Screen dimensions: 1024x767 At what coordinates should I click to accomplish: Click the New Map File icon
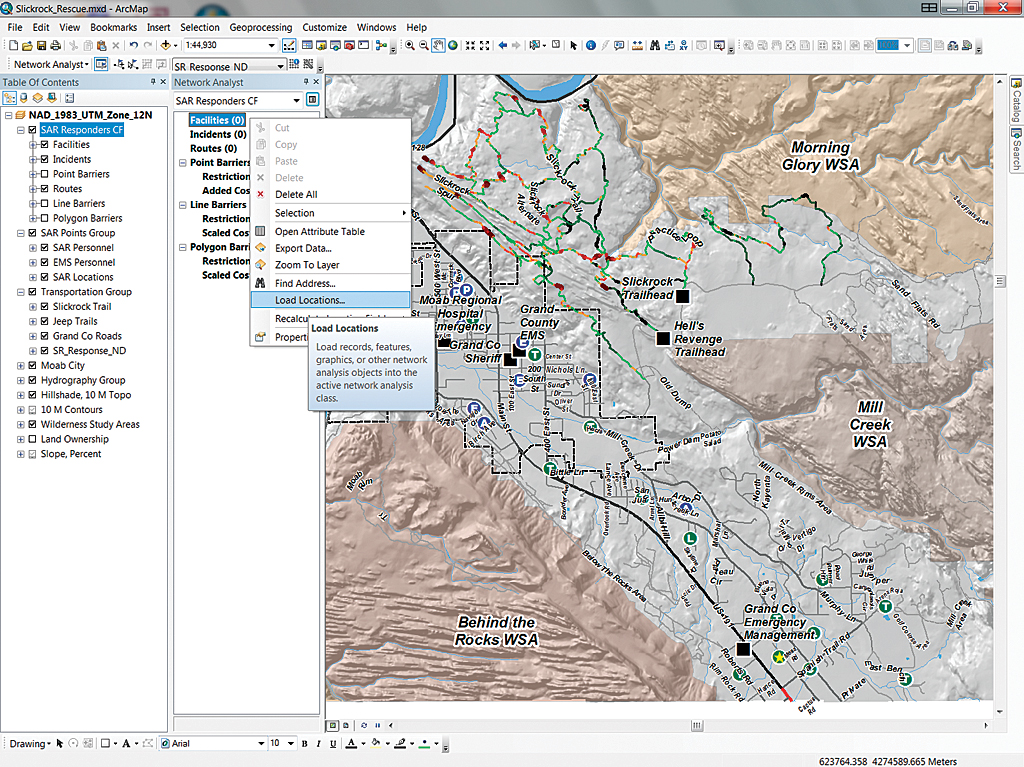click(x=13, y=46)
